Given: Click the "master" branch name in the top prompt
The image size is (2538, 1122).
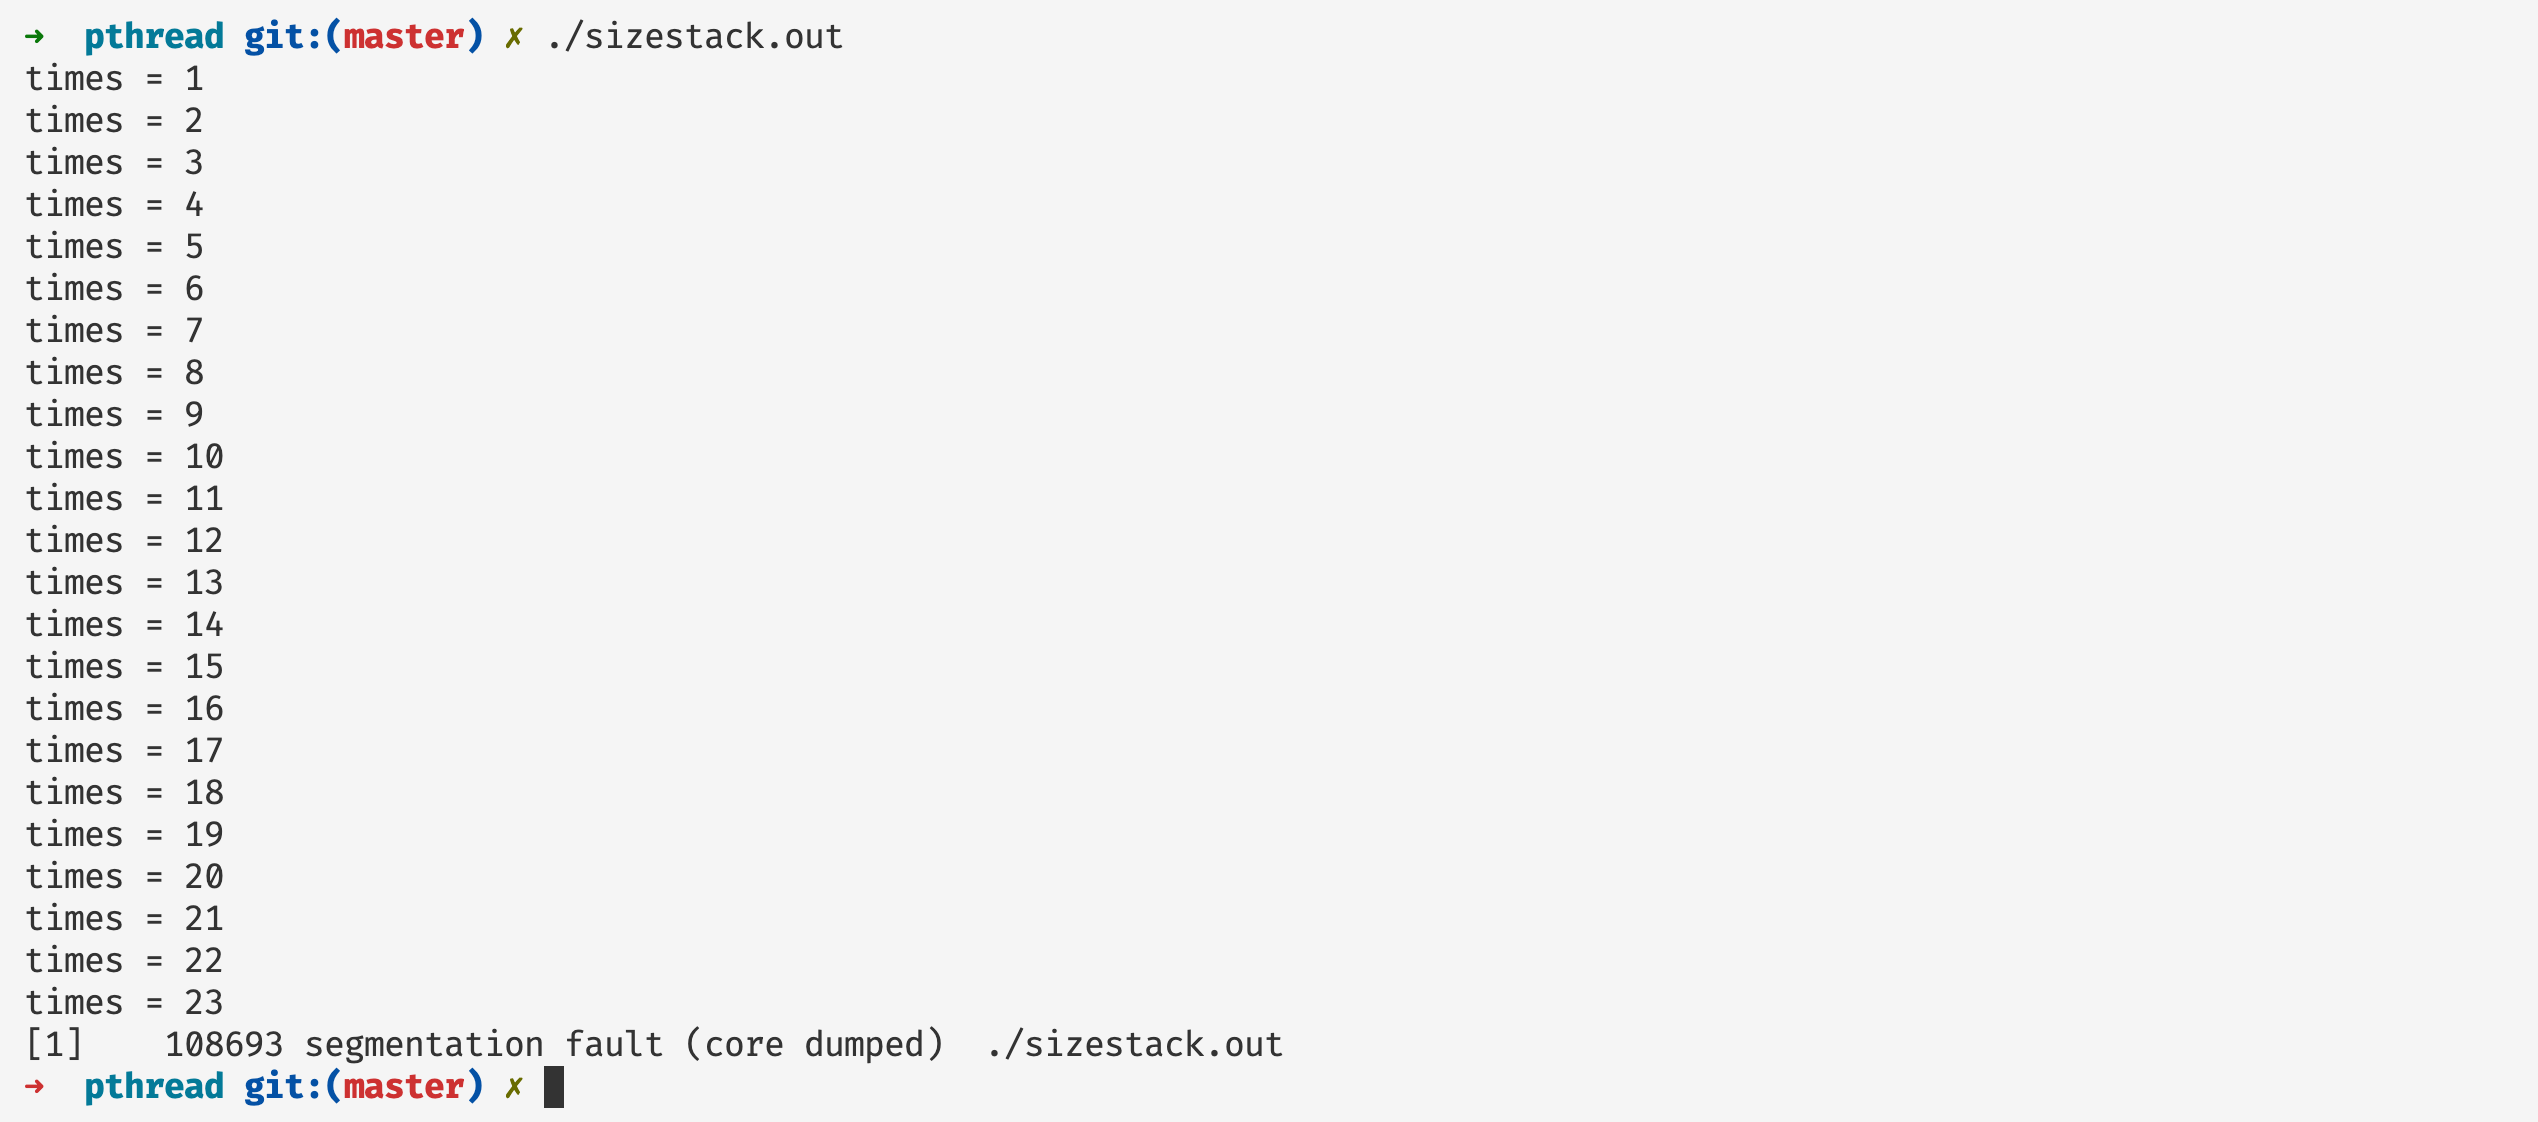Looking at the screenshot, I should coord(404,37).
